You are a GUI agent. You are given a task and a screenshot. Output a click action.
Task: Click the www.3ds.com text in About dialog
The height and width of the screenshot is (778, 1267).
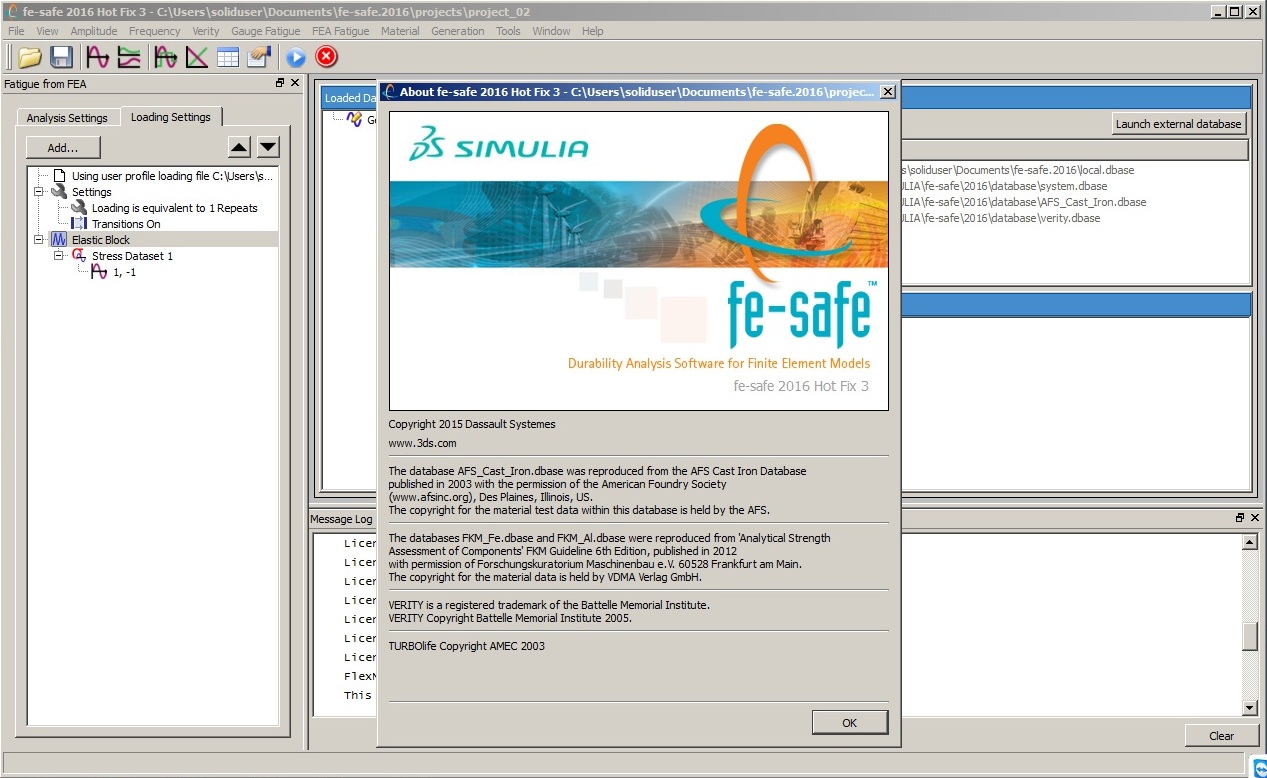pyautogui.click(x=422, y=443)
